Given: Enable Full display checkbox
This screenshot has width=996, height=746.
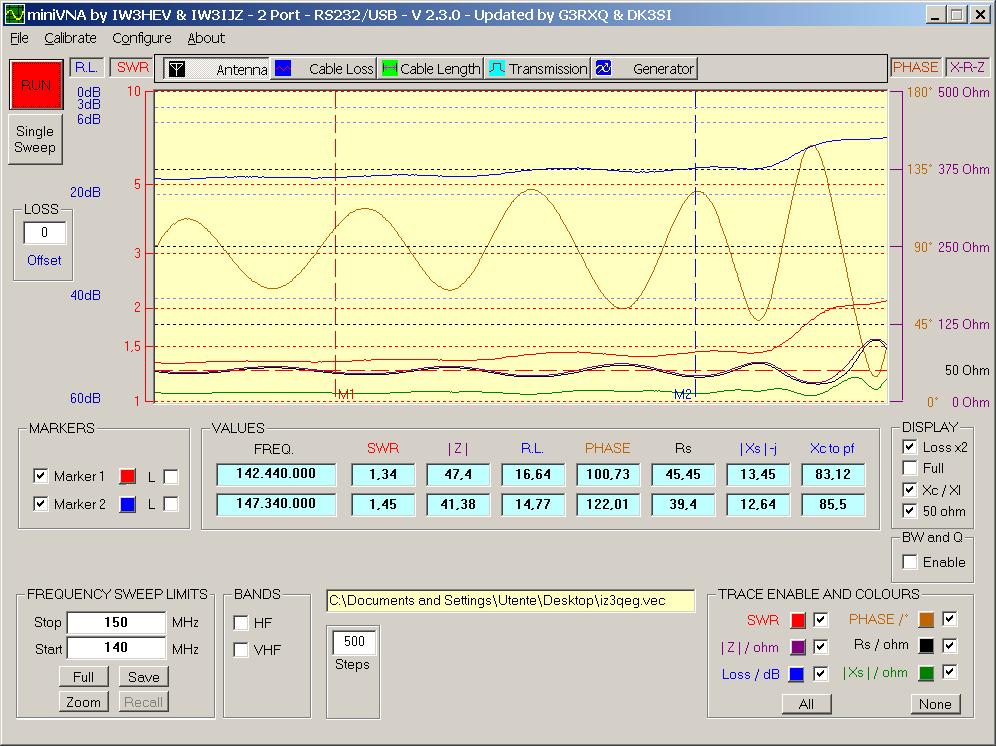Looking at the screenshot, I should pos(910,468).
